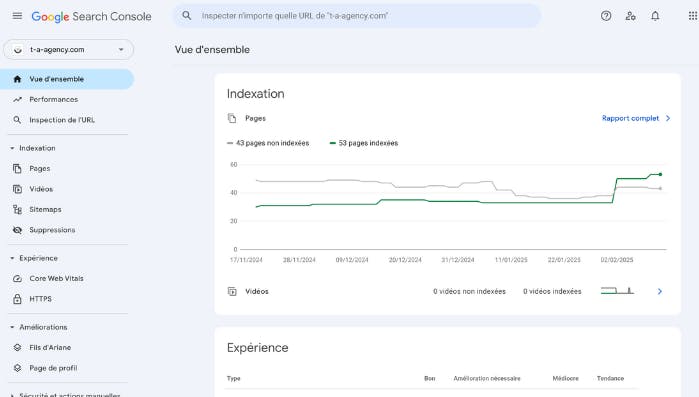Click the videos sparkline thumbnail
Screen dimensions: 699x397
click(x=617, y=291)
